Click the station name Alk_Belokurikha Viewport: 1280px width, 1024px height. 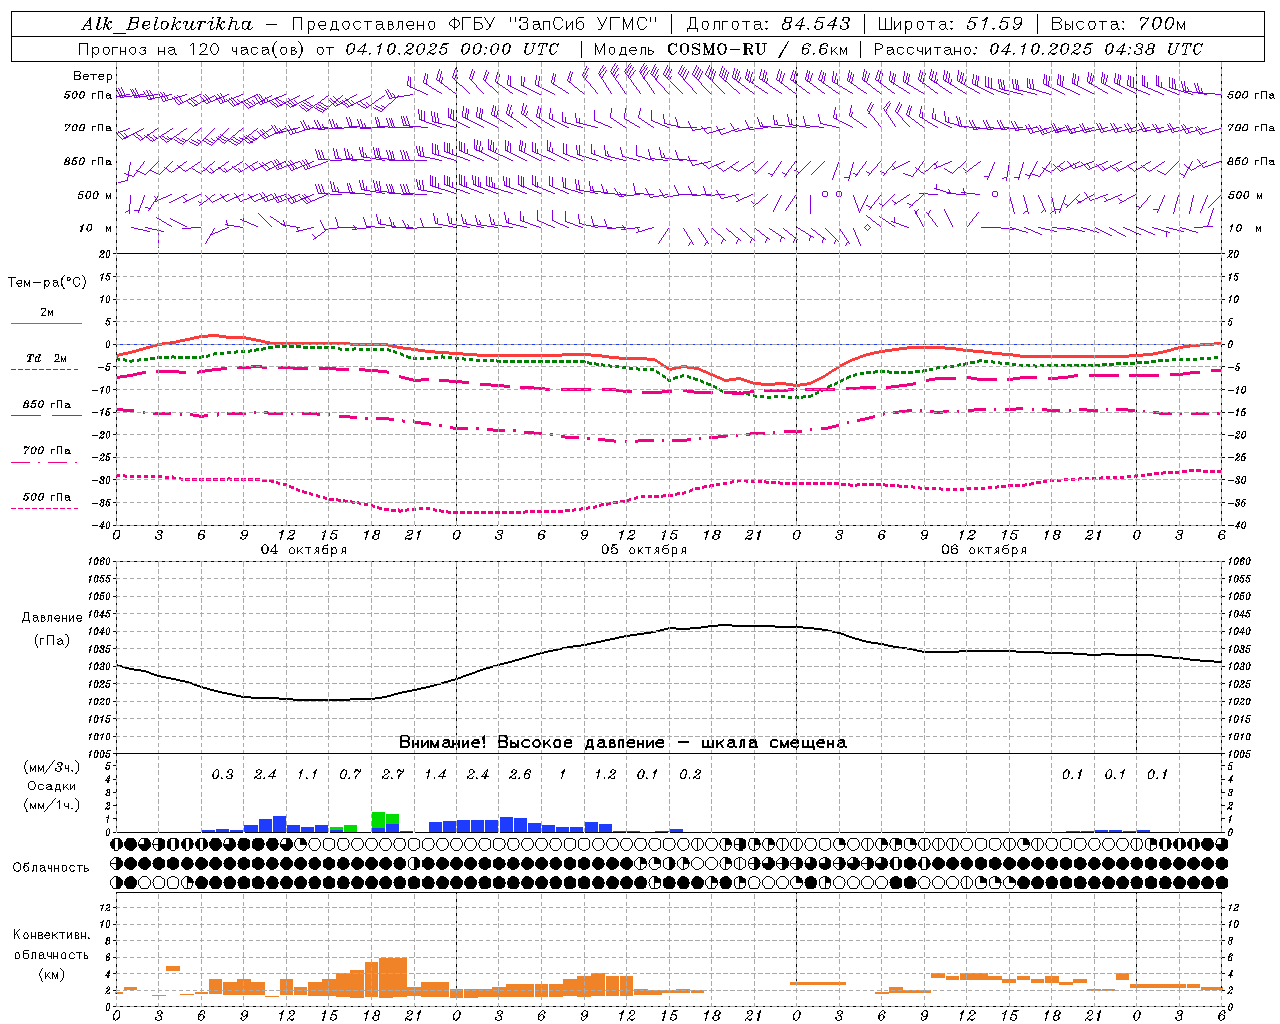167,24
